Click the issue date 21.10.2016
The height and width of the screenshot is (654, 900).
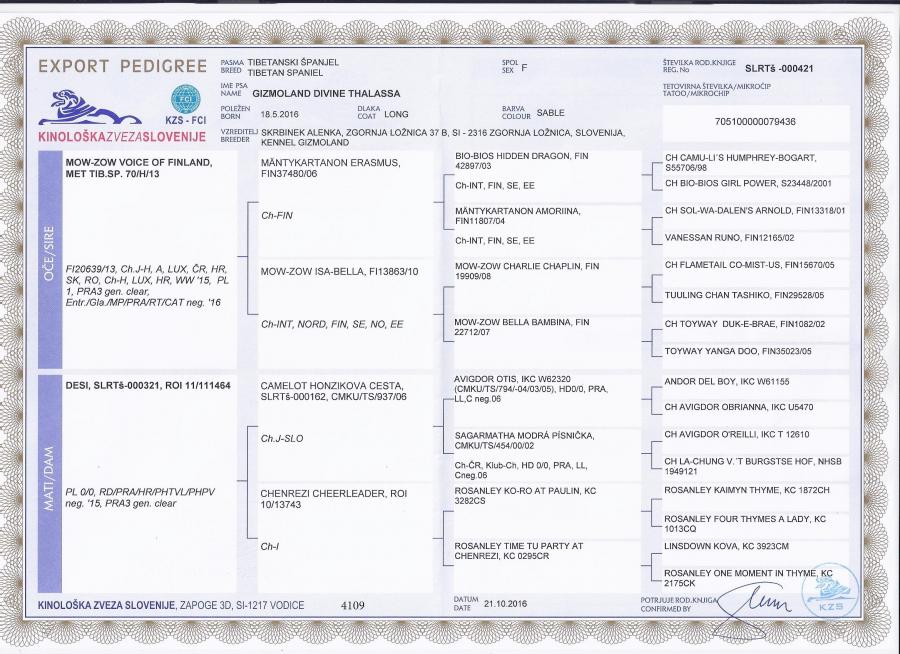505,603
